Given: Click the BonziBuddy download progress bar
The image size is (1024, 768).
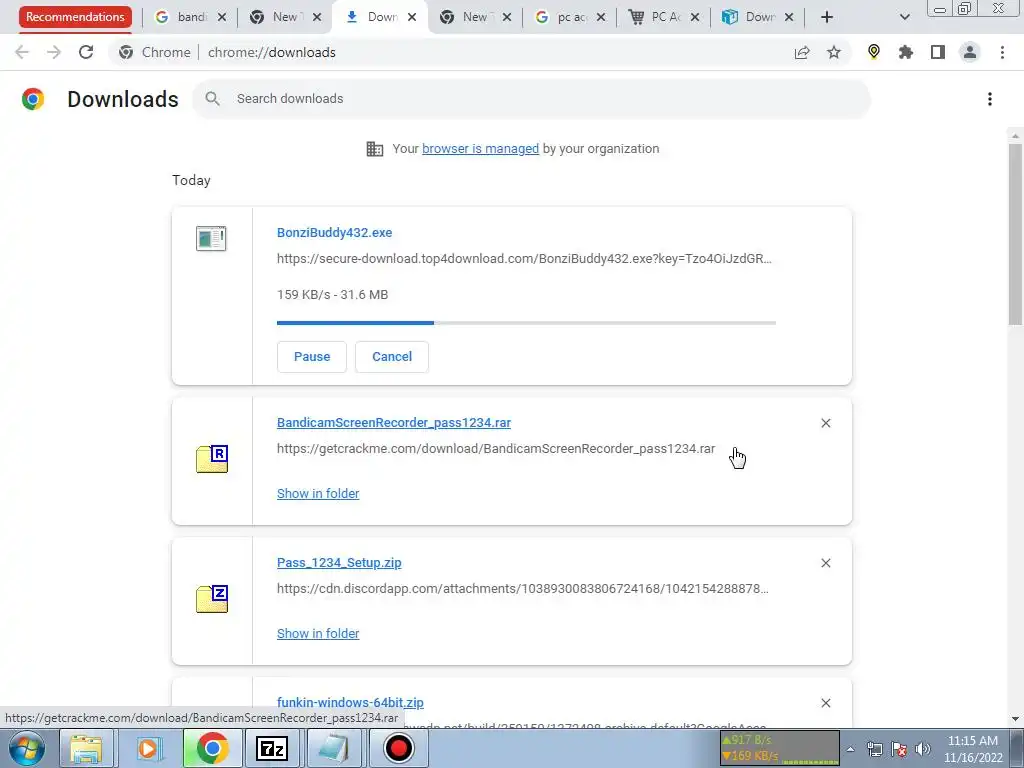Looking at the screenshot, I should [526, 323].
